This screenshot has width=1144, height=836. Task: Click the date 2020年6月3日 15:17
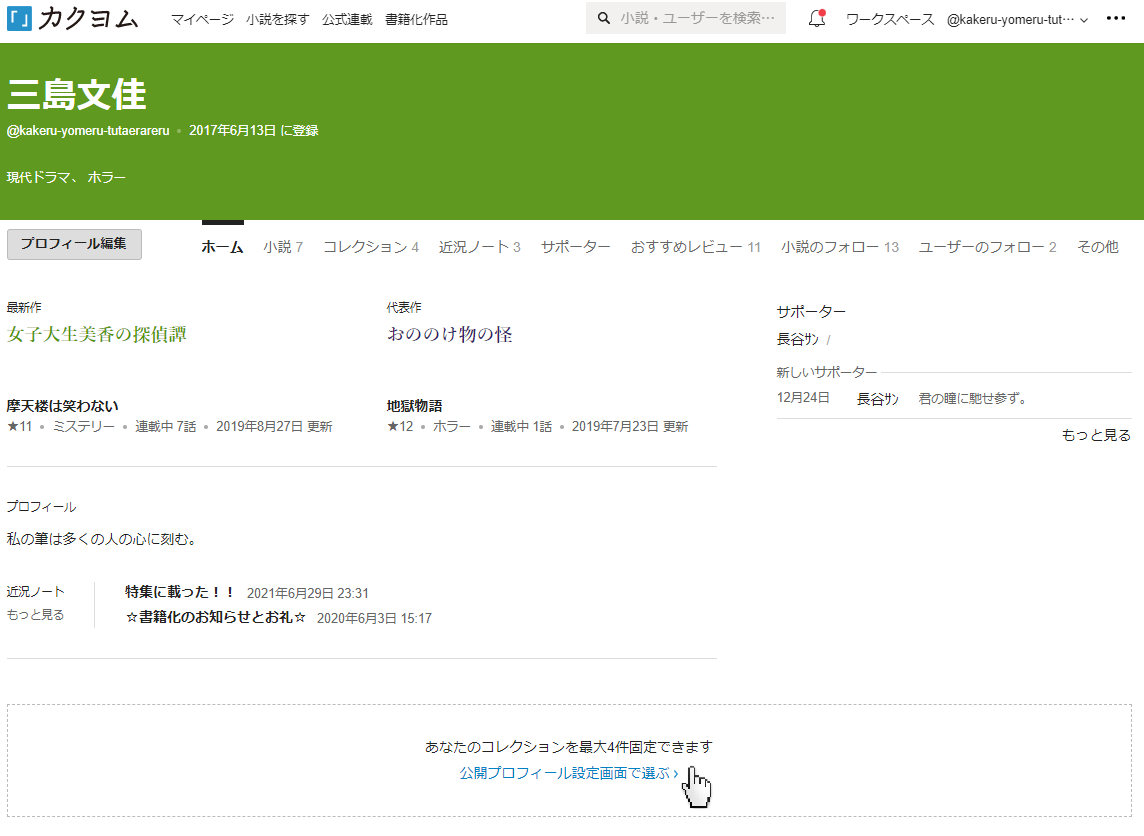(374, 618)
